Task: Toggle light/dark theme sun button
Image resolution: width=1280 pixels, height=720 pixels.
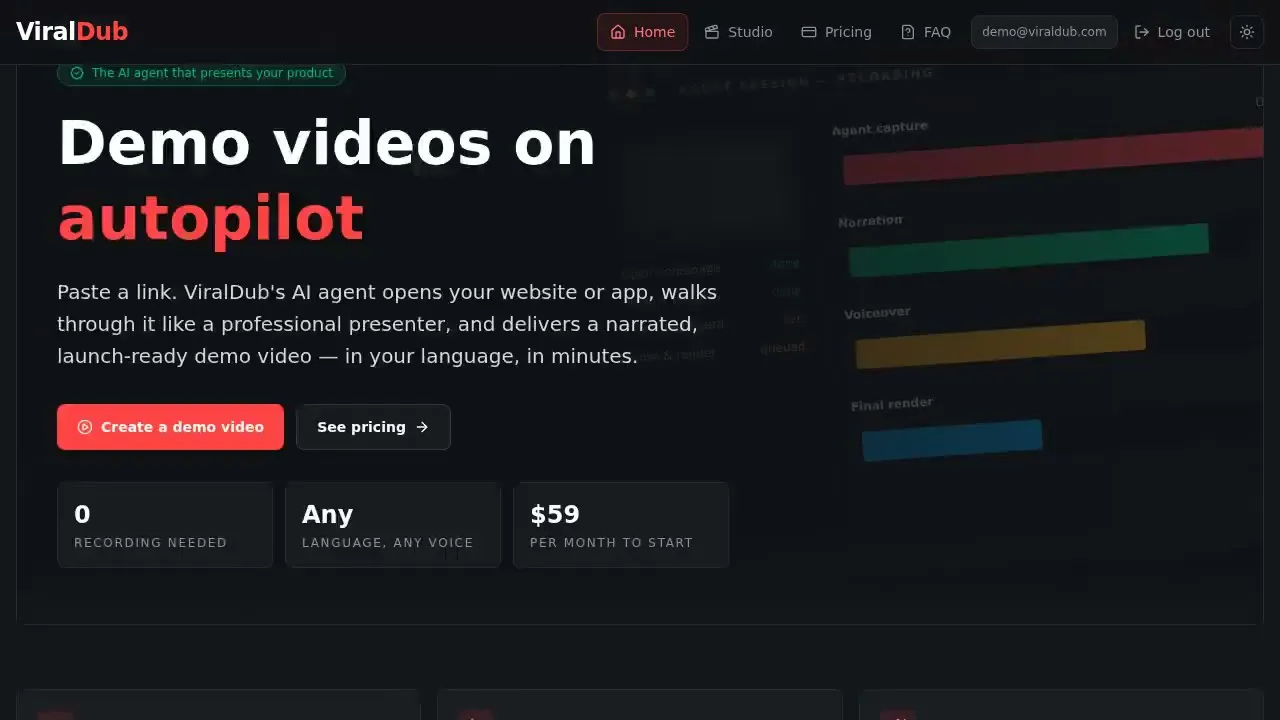Action: coord(1247,32)
